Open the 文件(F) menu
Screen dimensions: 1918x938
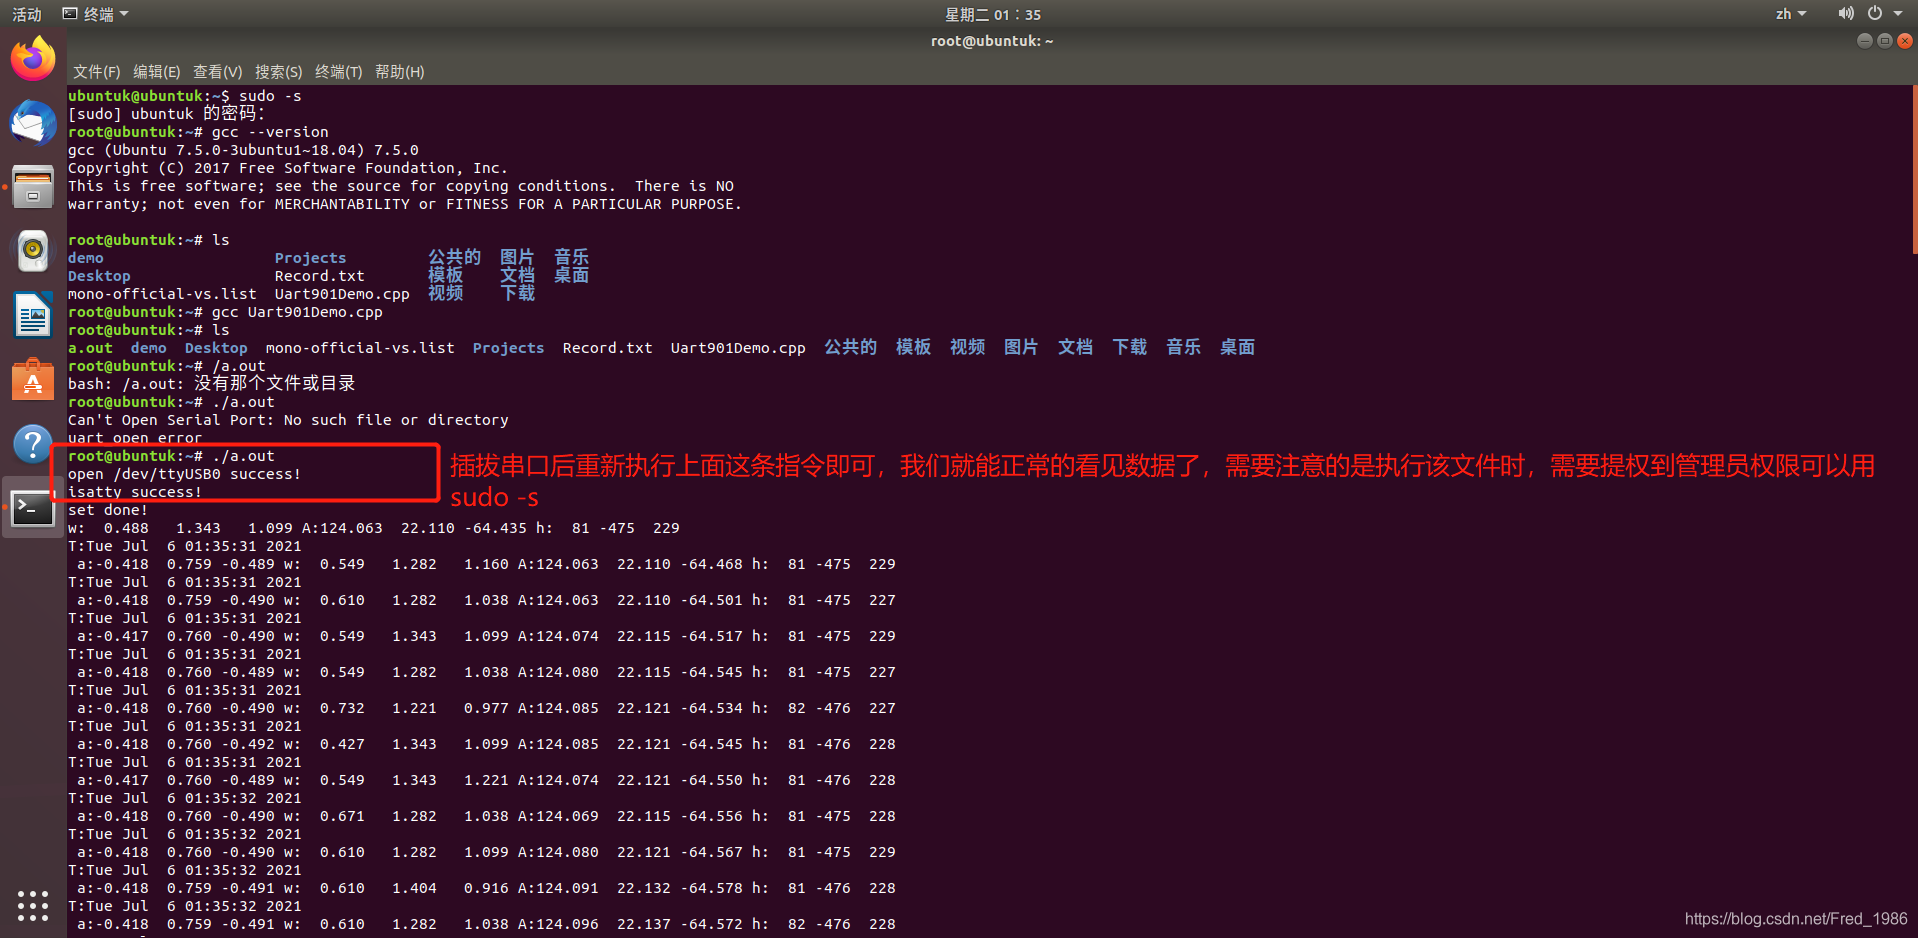click(x=96, y=72)
